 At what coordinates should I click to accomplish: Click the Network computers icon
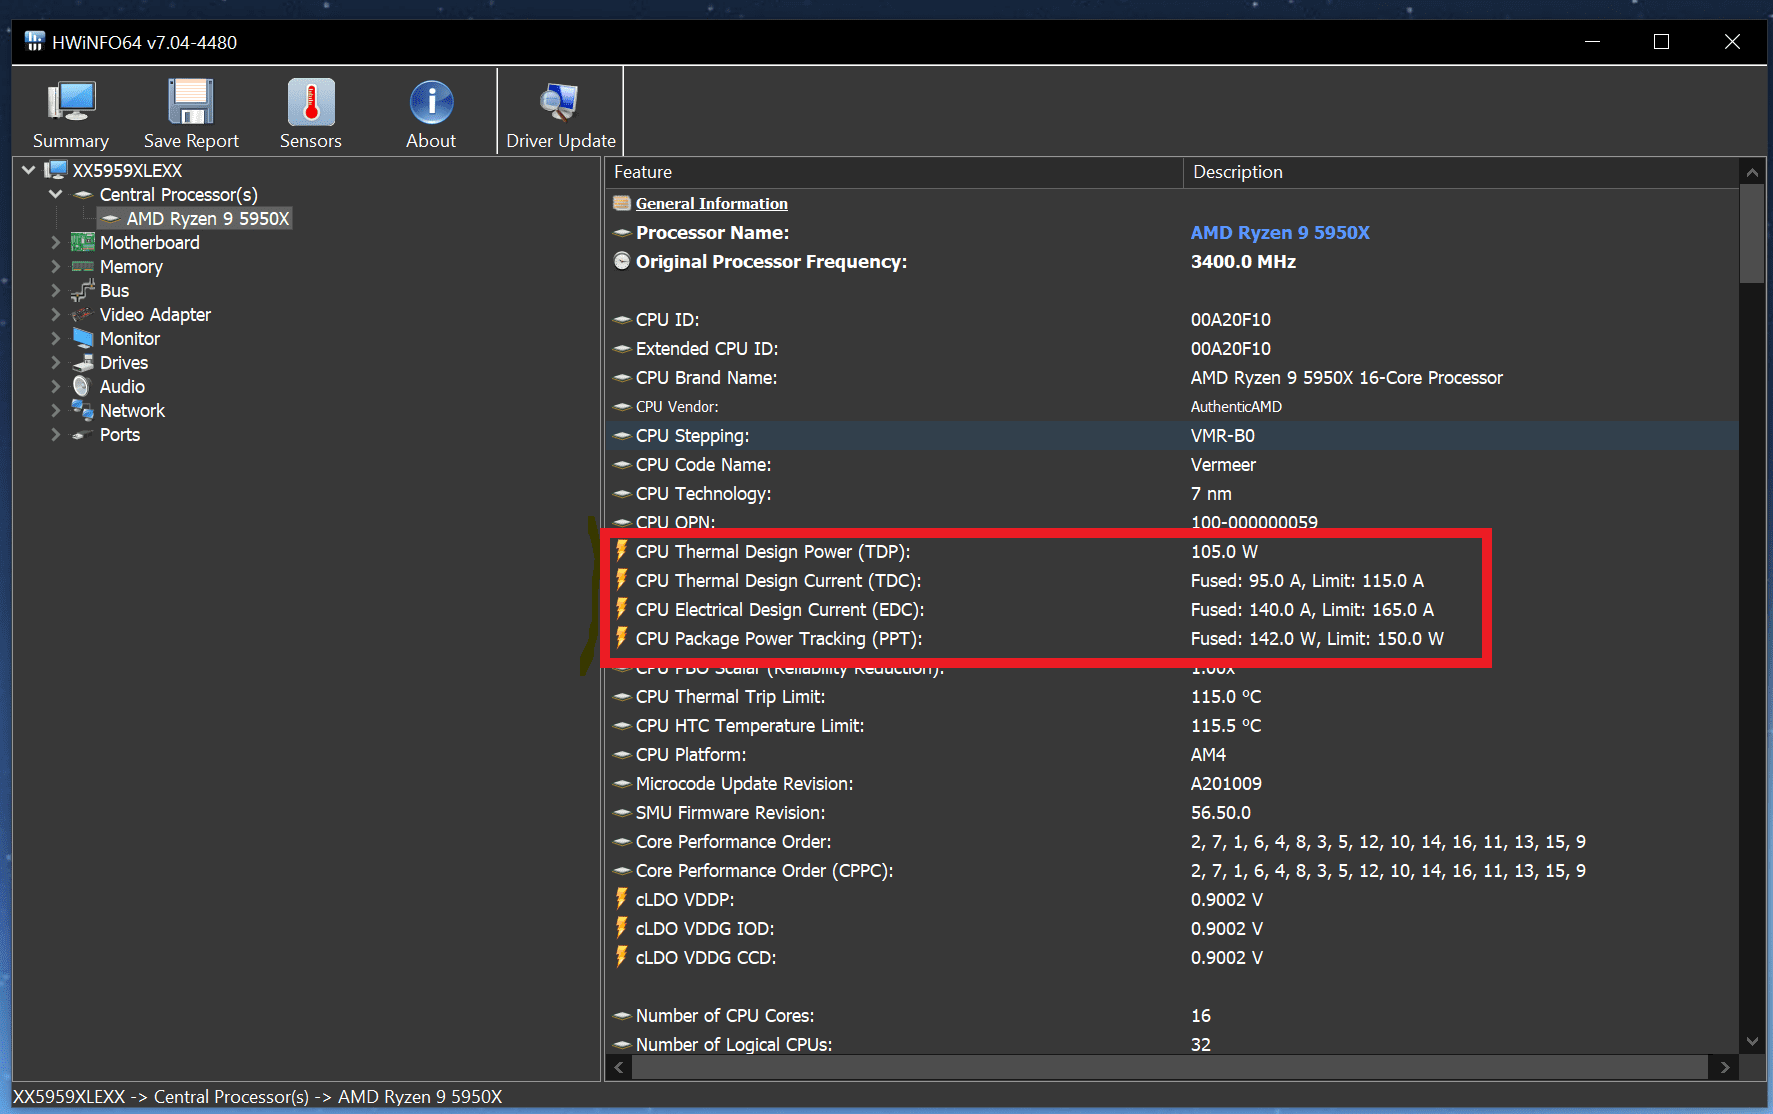[83, 410]
